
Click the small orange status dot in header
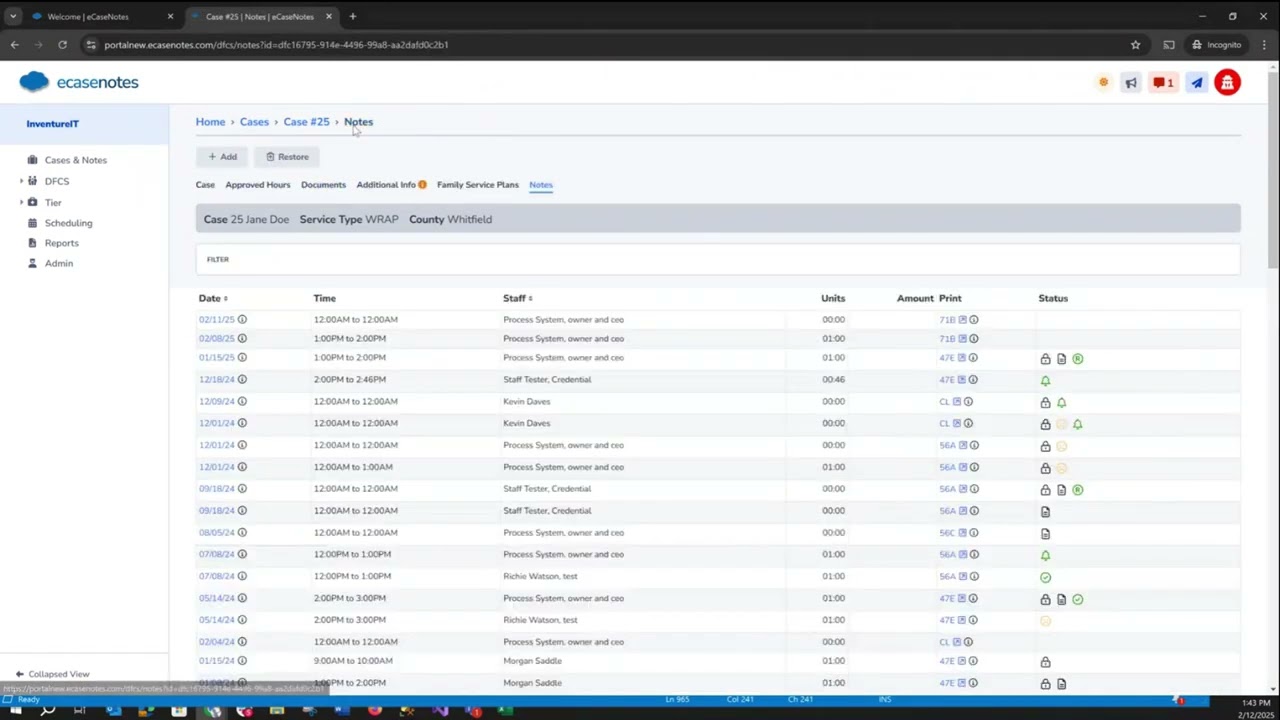coord(1103,83)
